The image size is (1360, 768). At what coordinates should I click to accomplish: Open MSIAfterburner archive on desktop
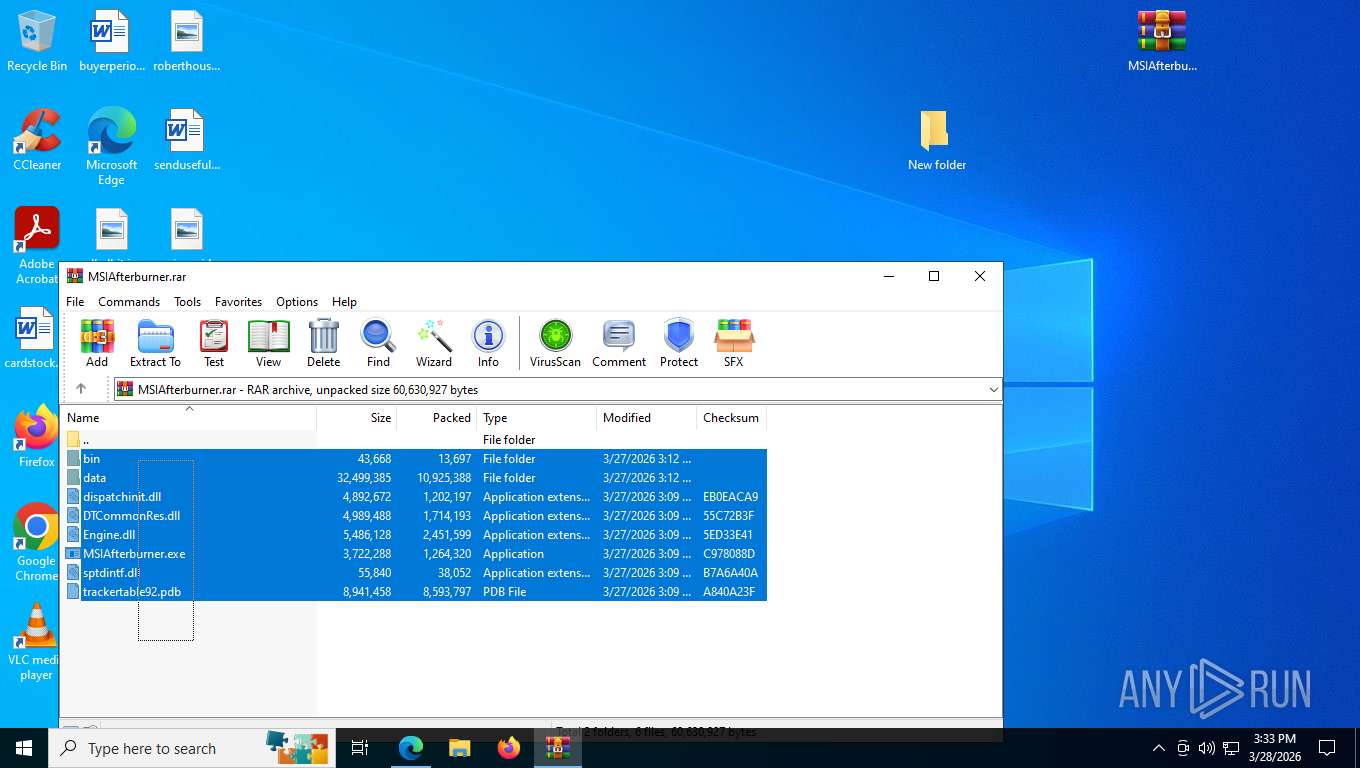click(1162, 41)
